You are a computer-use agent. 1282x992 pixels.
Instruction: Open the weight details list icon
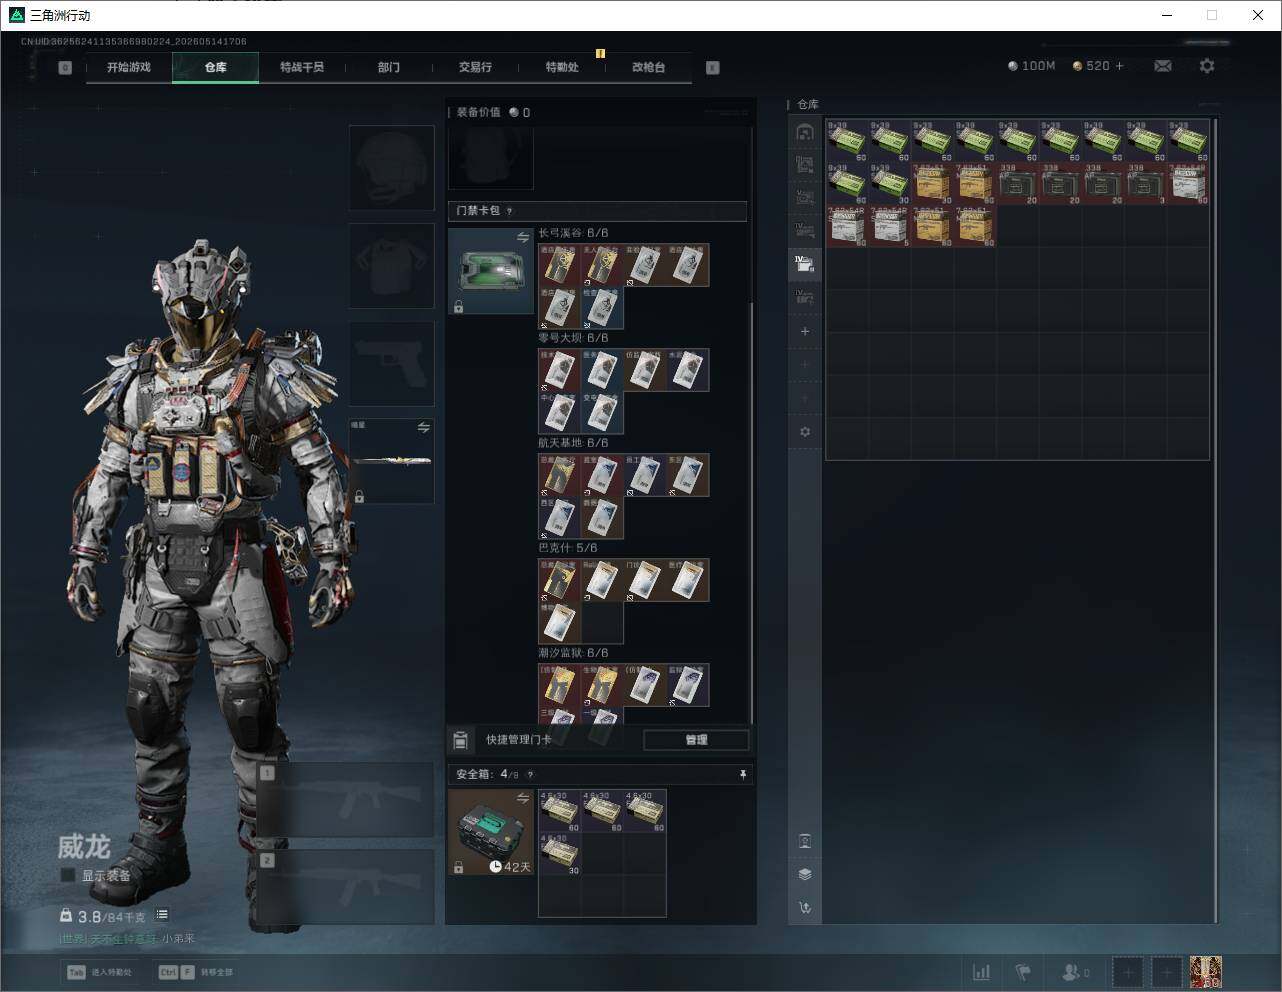click(x=162, y=914)
